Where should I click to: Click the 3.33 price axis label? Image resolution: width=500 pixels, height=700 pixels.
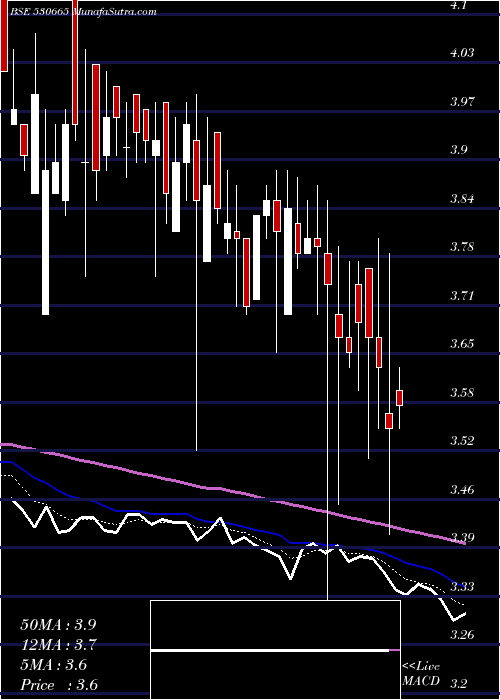point(462,587)
